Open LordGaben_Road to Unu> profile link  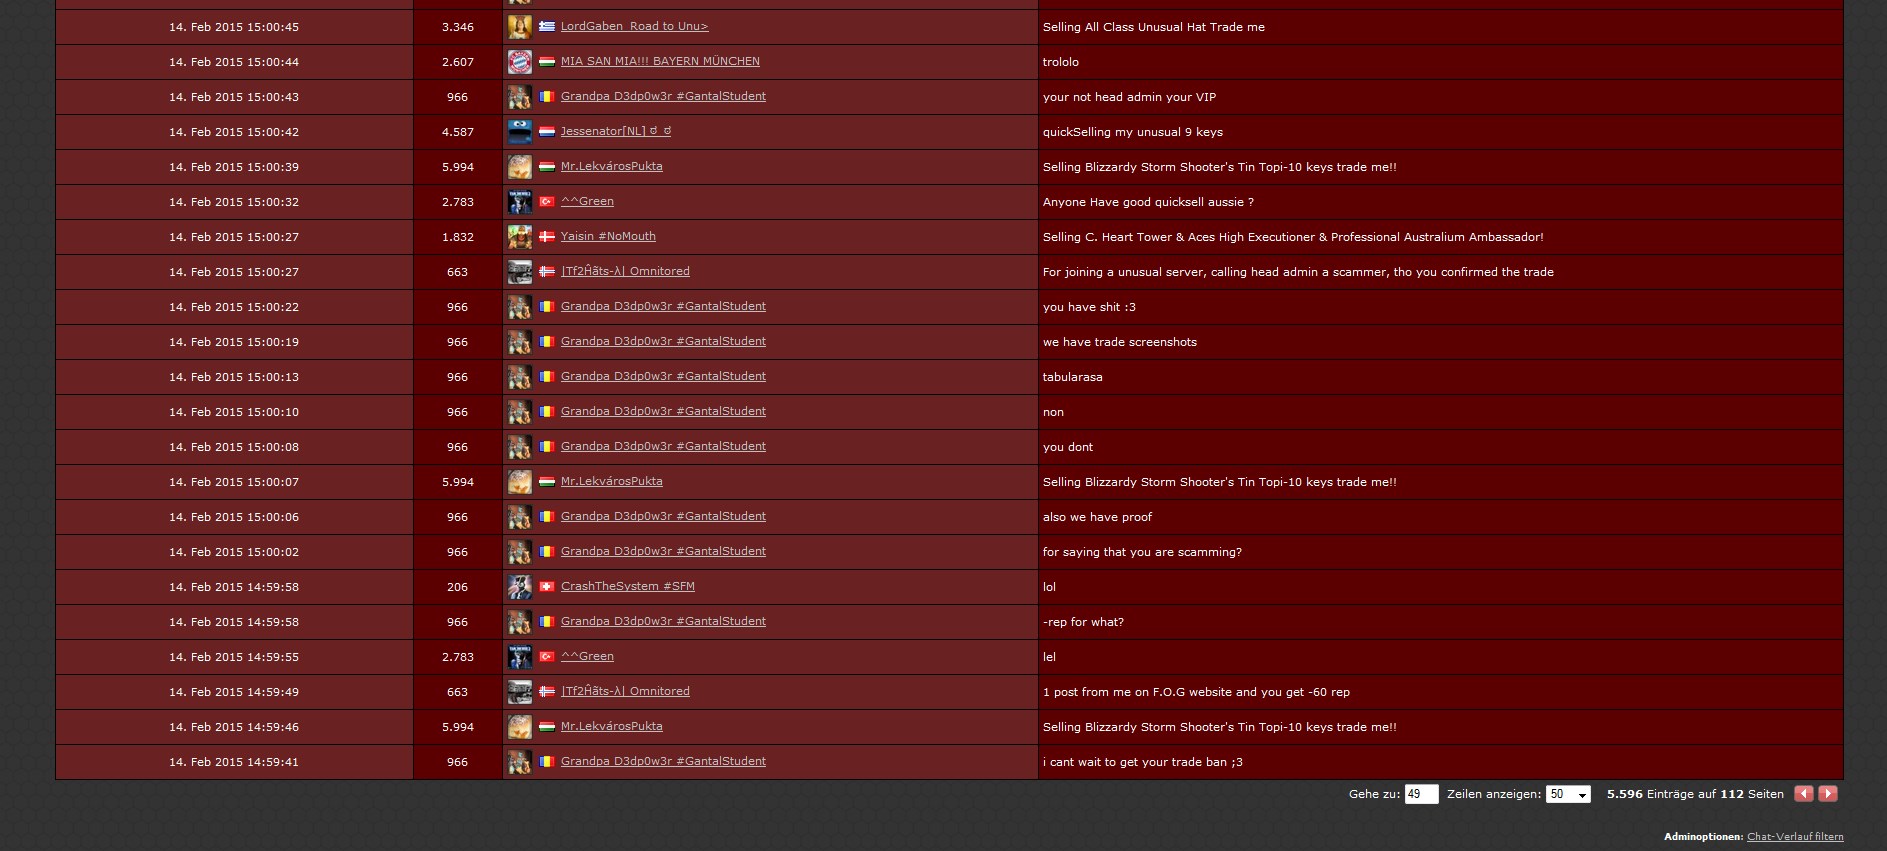pyautogui.click(x=634, y=27)
